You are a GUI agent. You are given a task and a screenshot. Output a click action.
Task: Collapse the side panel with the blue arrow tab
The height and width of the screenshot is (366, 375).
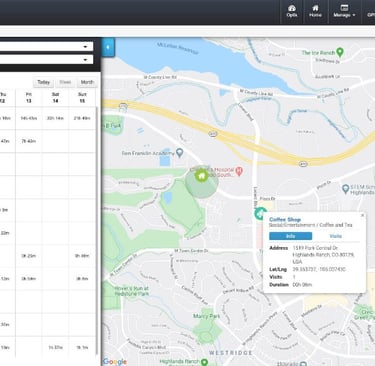tap(108, 47)
